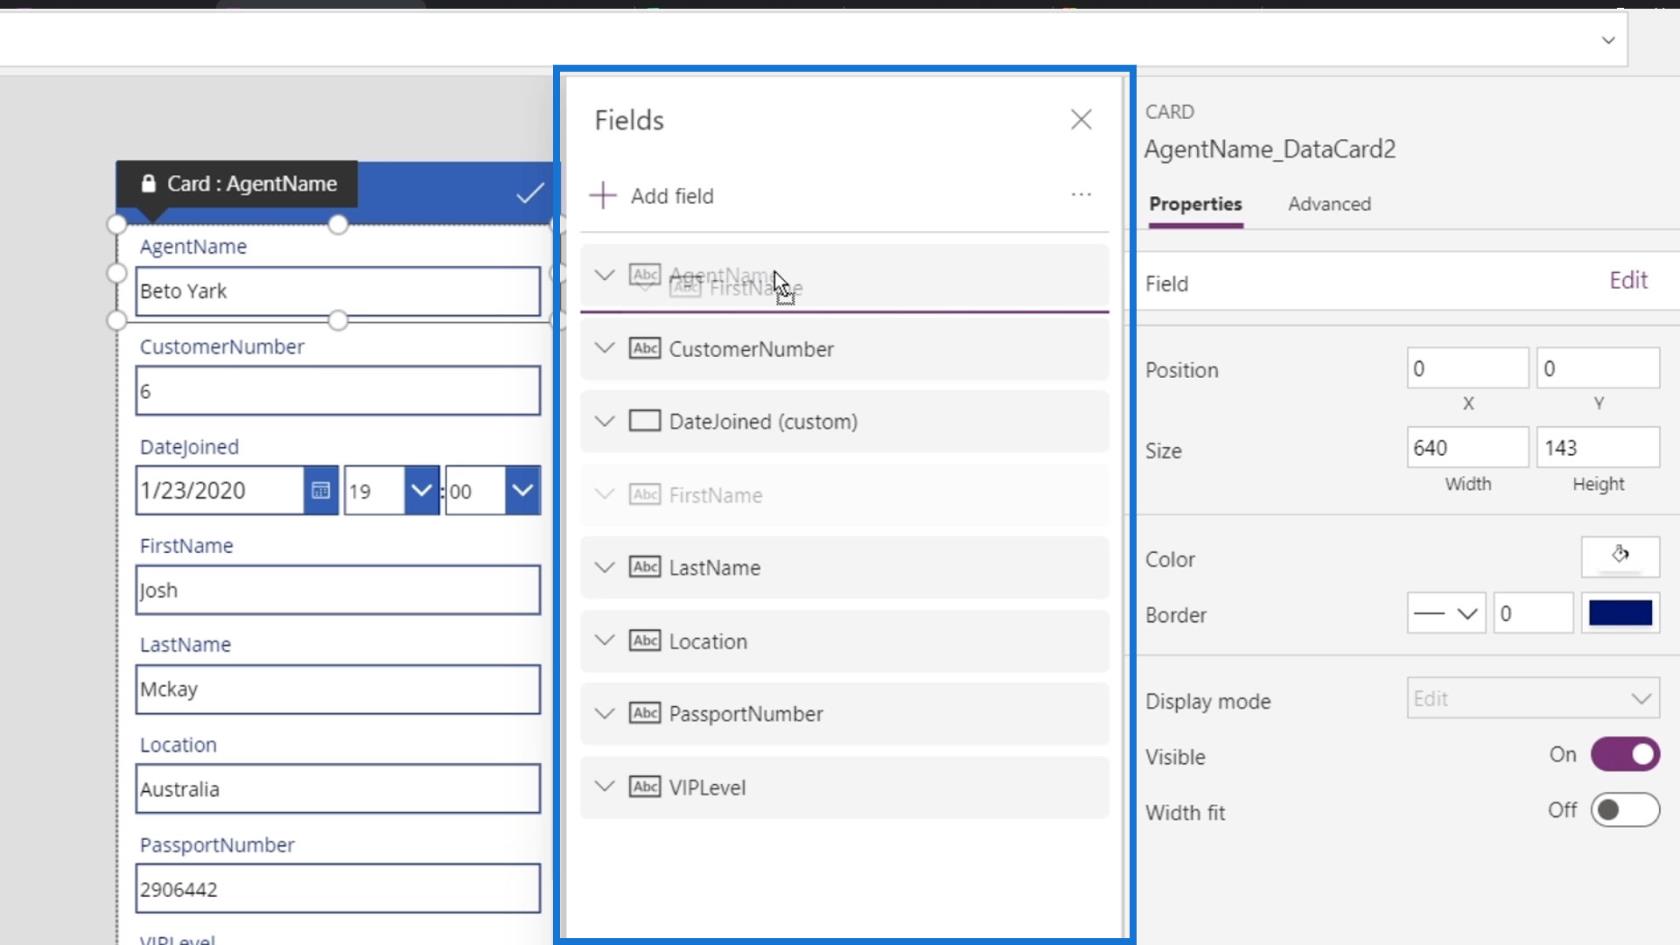This screenshot has width=1680, height=945.
Task: Click the PassportNumber input showing 2906442
Action: 338,889
